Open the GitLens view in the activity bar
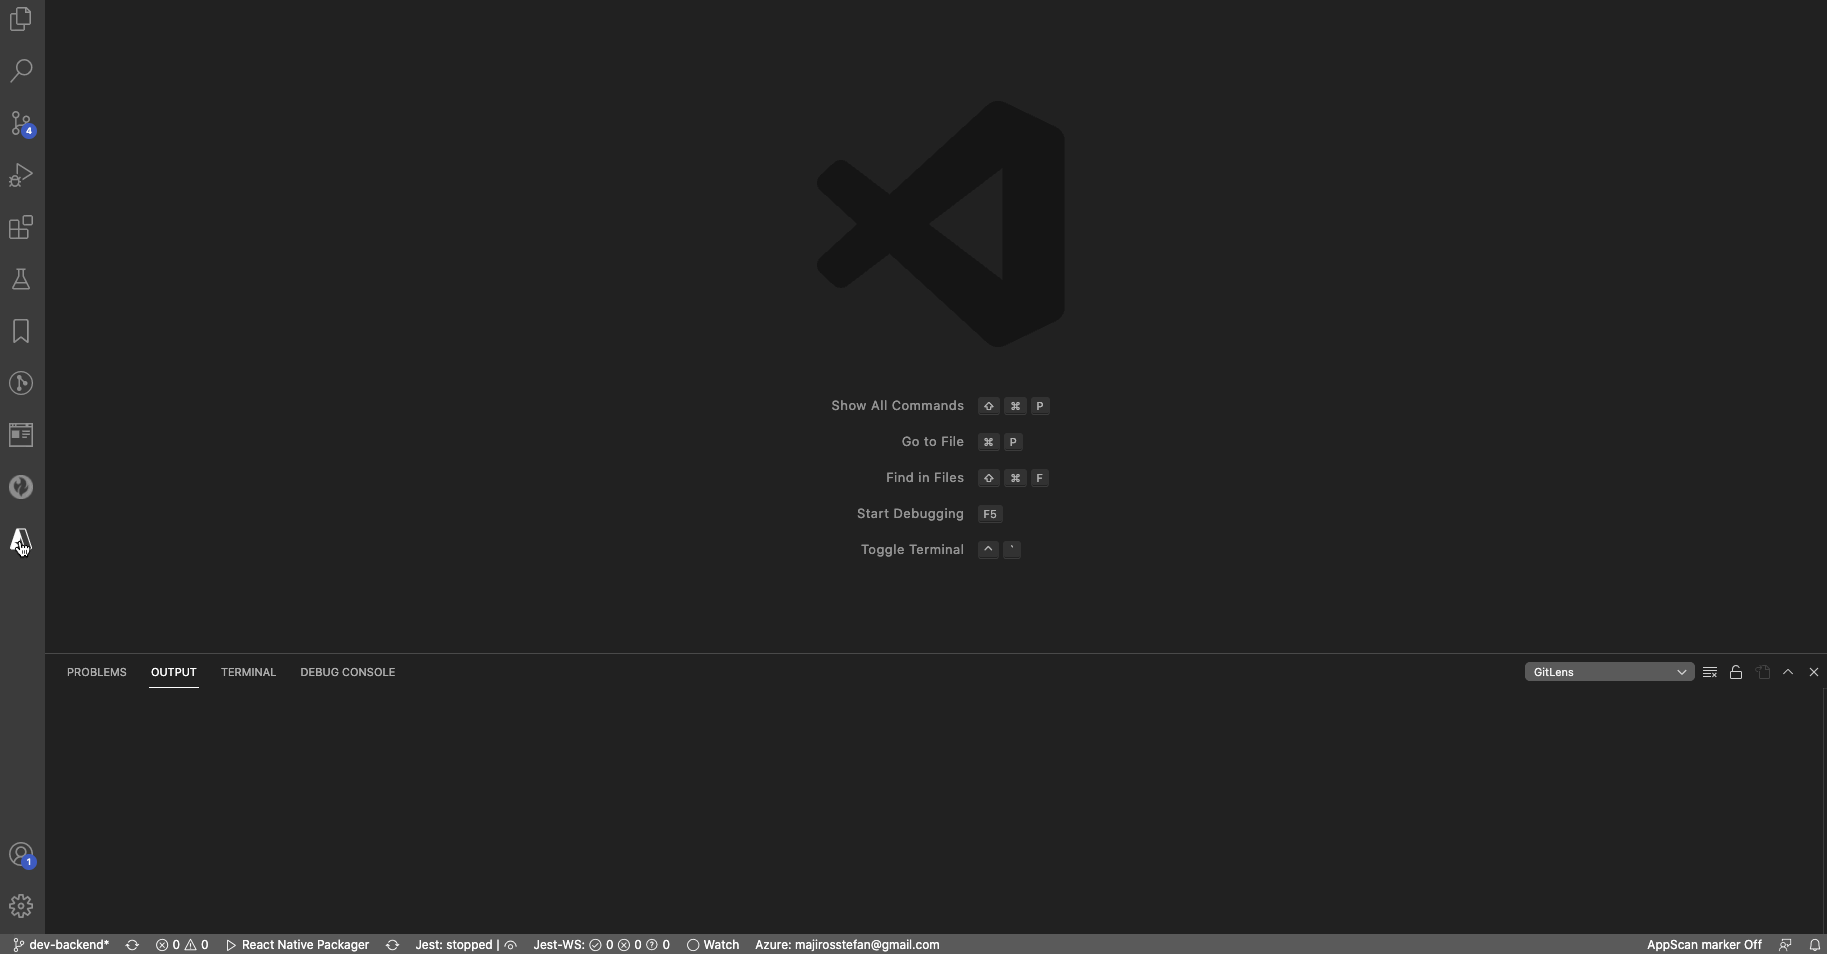Screen dimensions: 1827x954 (21, 383)
